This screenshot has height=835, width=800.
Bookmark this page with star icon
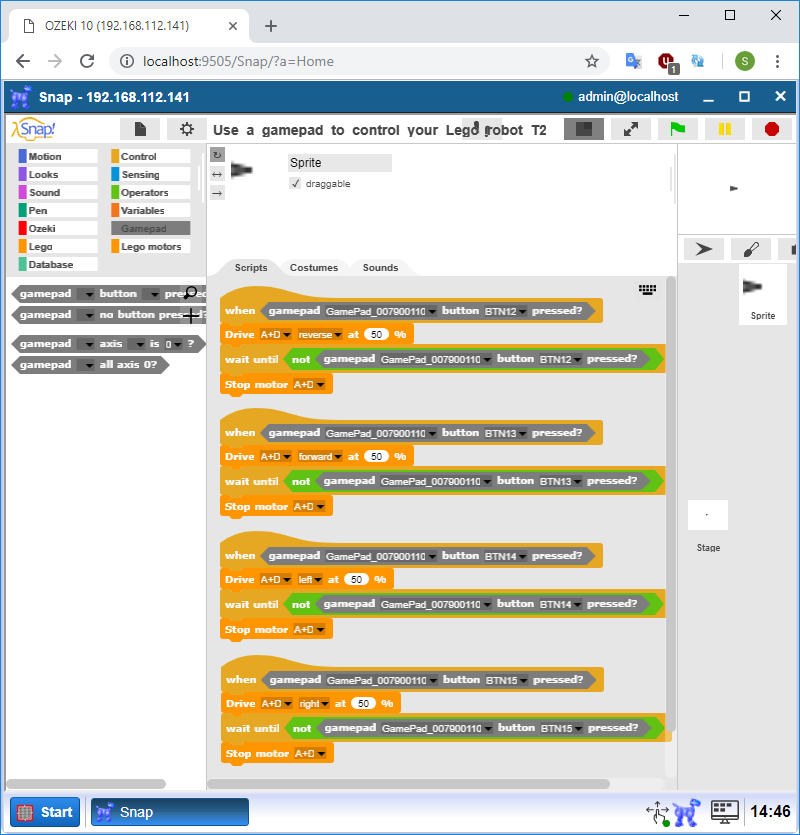(592, 61)
